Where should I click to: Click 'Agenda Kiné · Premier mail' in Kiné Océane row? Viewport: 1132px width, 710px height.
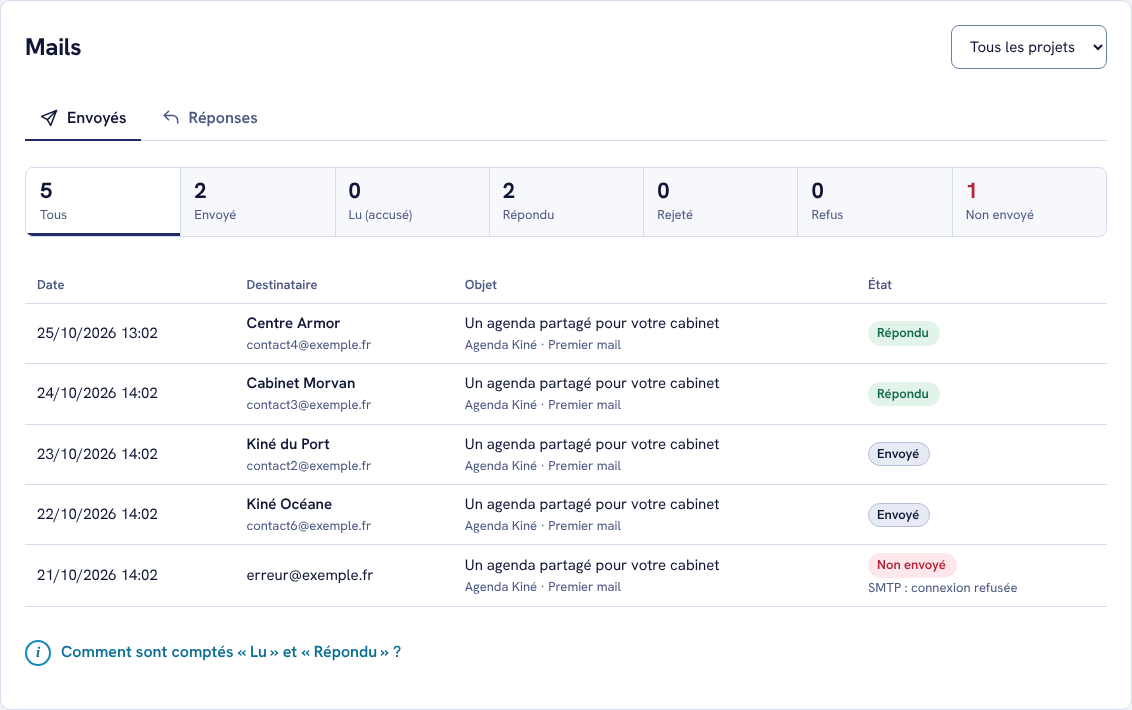[543, 526]
